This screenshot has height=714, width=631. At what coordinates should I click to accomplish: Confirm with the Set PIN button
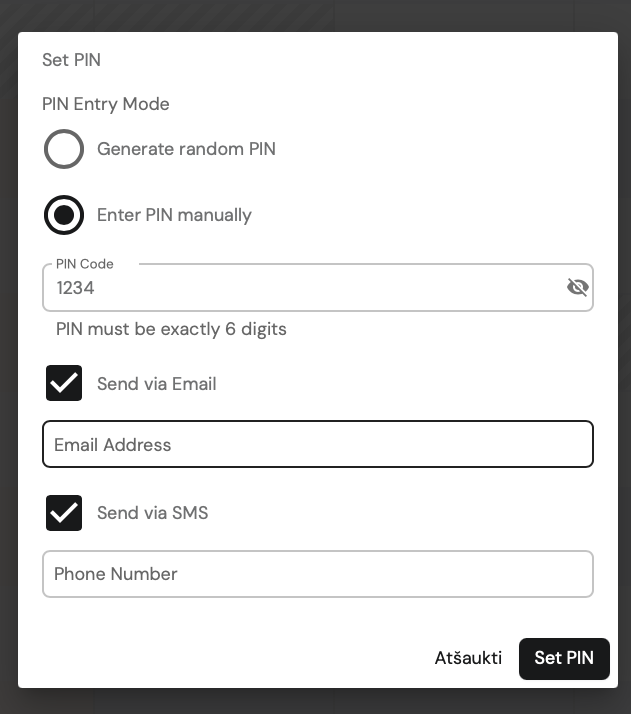[564, 658]
